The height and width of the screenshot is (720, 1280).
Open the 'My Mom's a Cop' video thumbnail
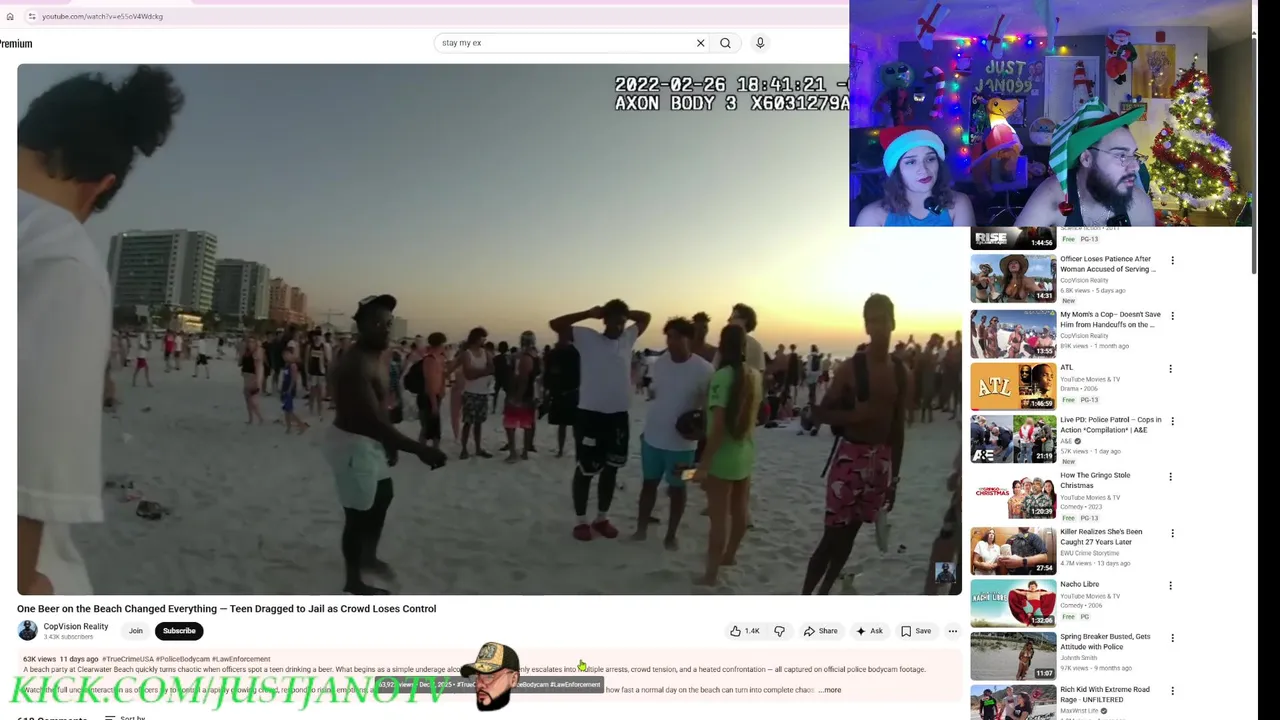[1013, 333]
